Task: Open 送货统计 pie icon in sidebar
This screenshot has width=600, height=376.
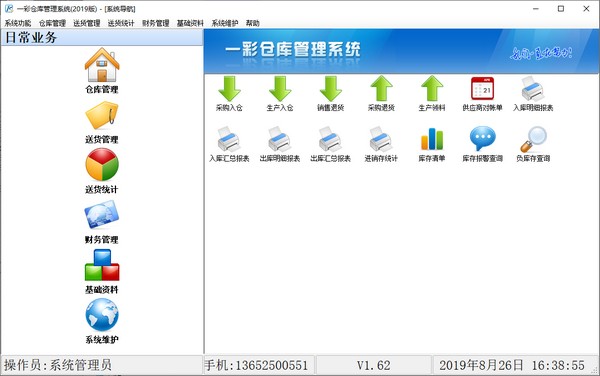Action: 102,164
